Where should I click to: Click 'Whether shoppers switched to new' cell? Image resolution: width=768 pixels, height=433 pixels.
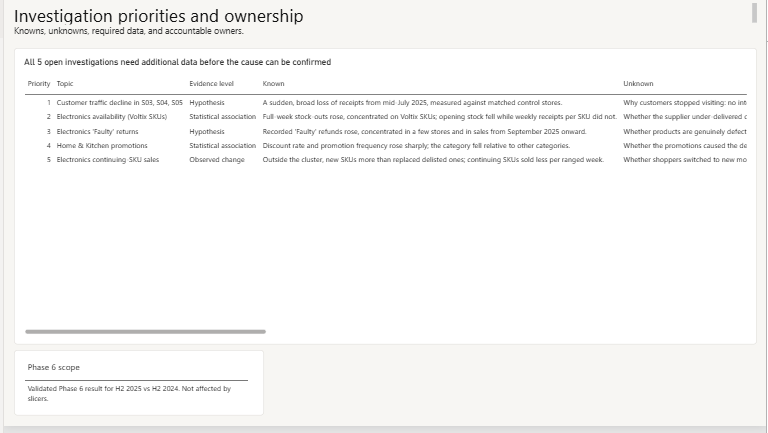(685, 160)
